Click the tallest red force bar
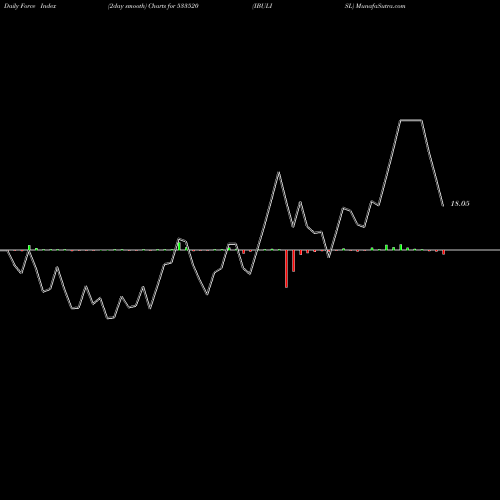Viewport: 500px width, 500px height. 286,269
